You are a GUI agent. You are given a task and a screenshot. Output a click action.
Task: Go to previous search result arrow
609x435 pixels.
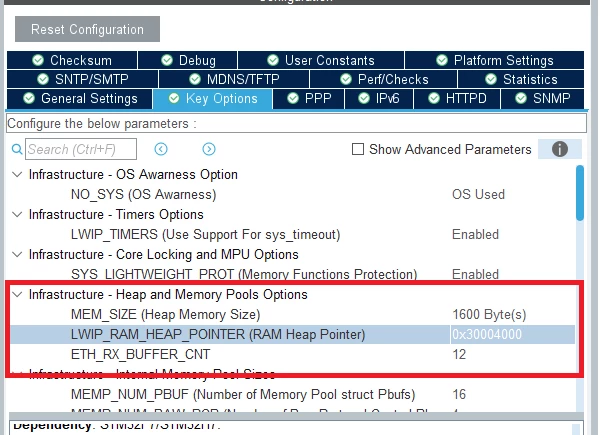tap(161, 149)
